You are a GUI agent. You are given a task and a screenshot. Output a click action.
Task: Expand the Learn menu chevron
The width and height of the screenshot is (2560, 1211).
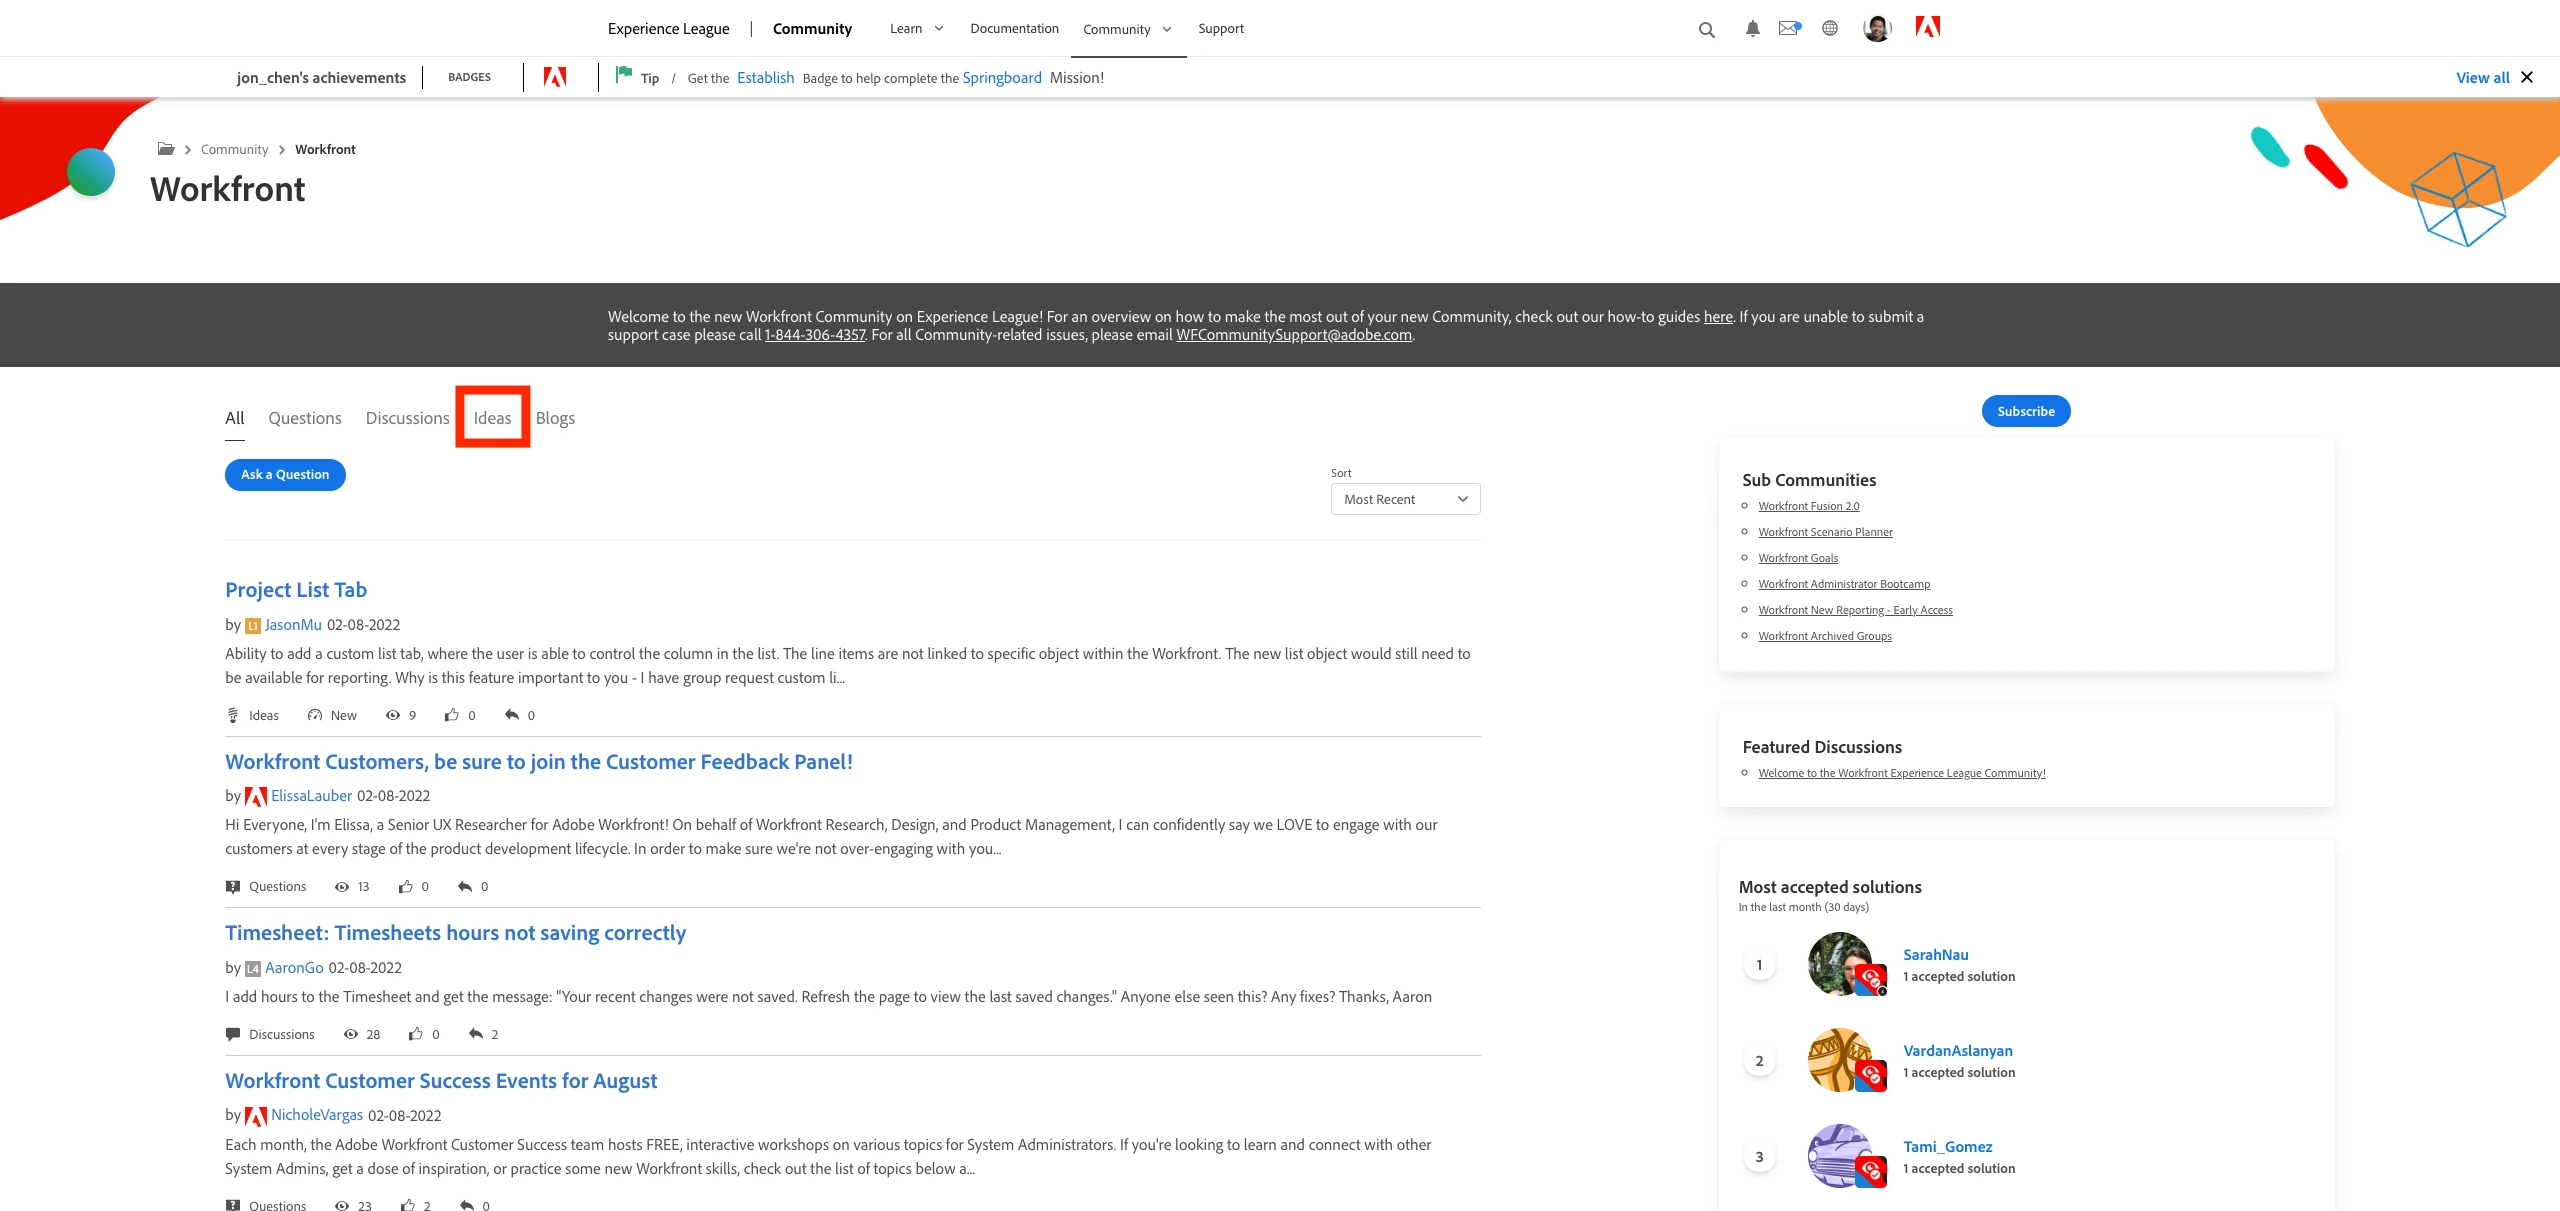click(x=939, y=28)
